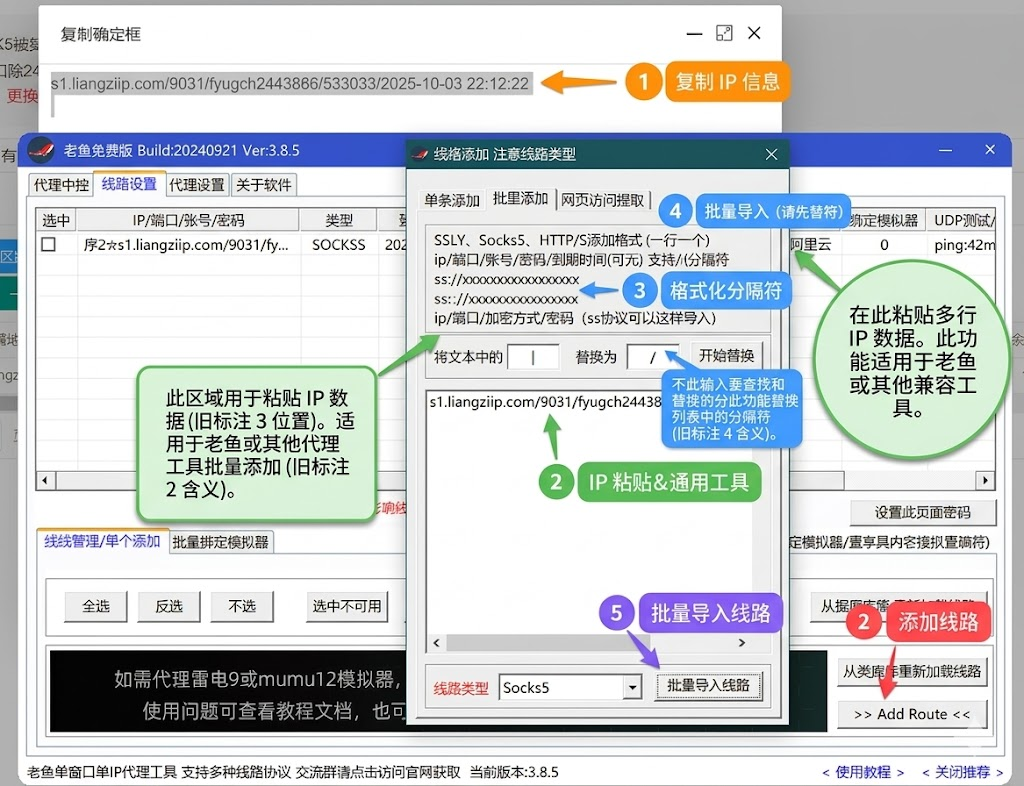
Task: Close the 线路添加 dialog
Action: [771, 155]
